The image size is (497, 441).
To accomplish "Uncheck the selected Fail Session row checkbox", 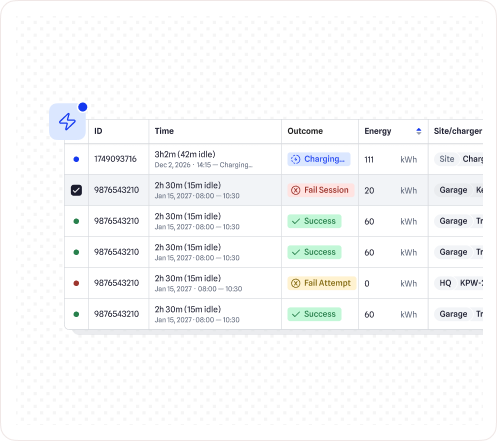I will (x=76, y=190).
